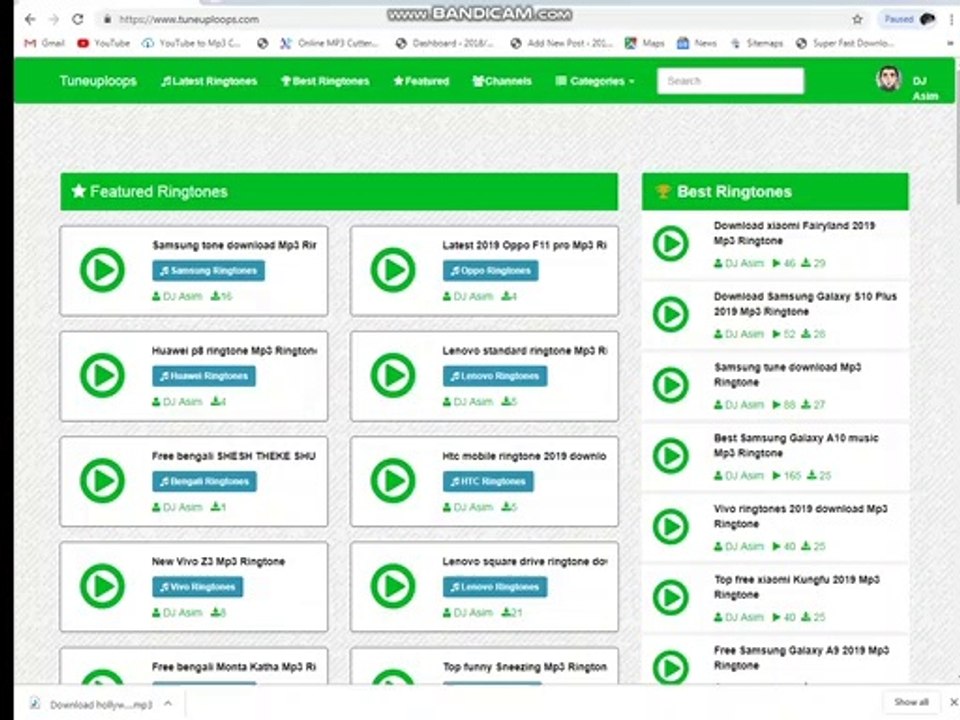Play Lenovo standard ringtone

(x=393, y=375)
